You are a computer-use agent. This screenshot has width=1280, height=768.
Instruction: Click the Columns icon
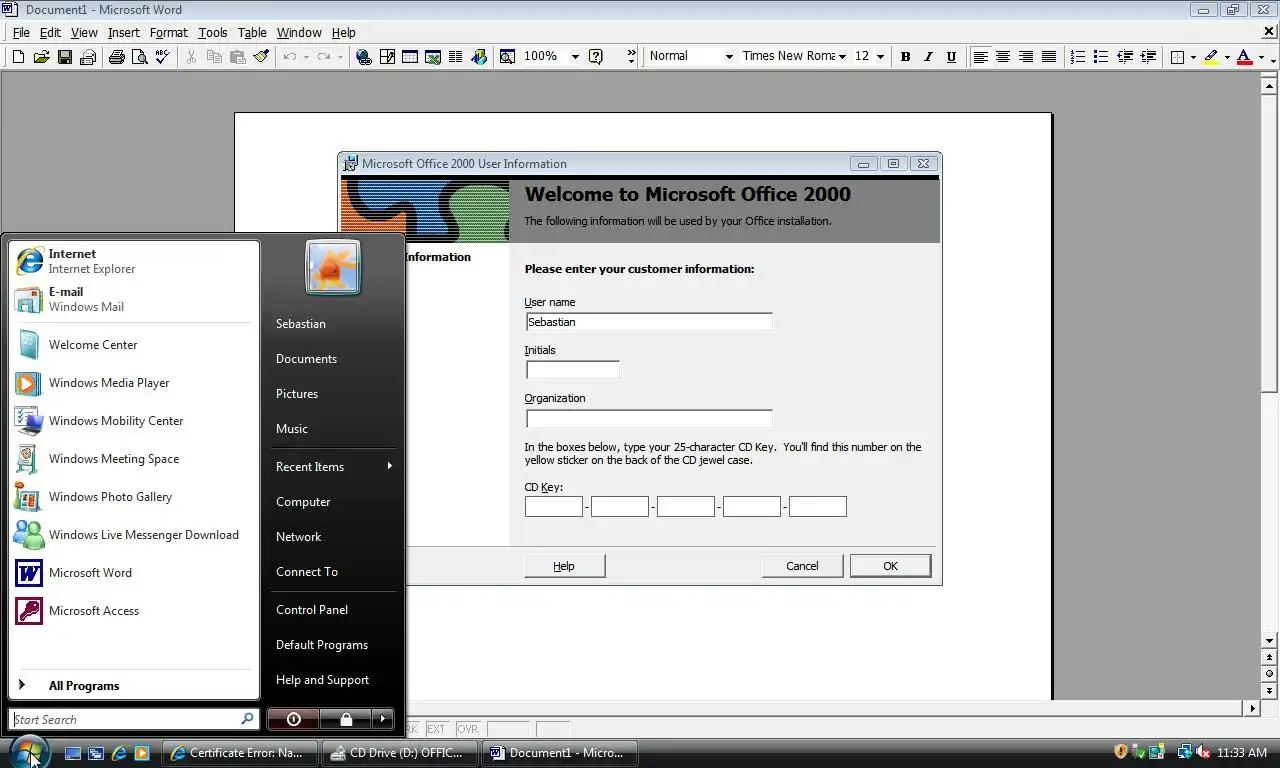[x=456, y=57]
